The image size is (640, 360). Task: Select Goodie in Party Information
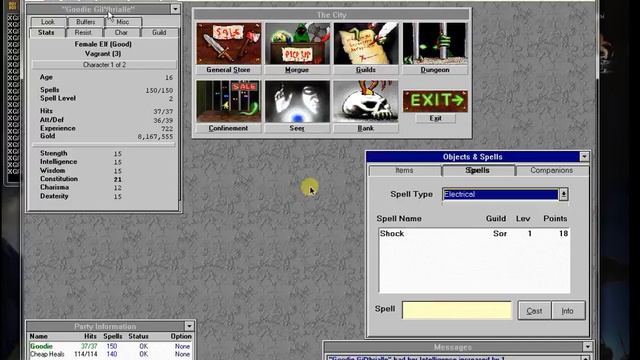click(41, 346)
